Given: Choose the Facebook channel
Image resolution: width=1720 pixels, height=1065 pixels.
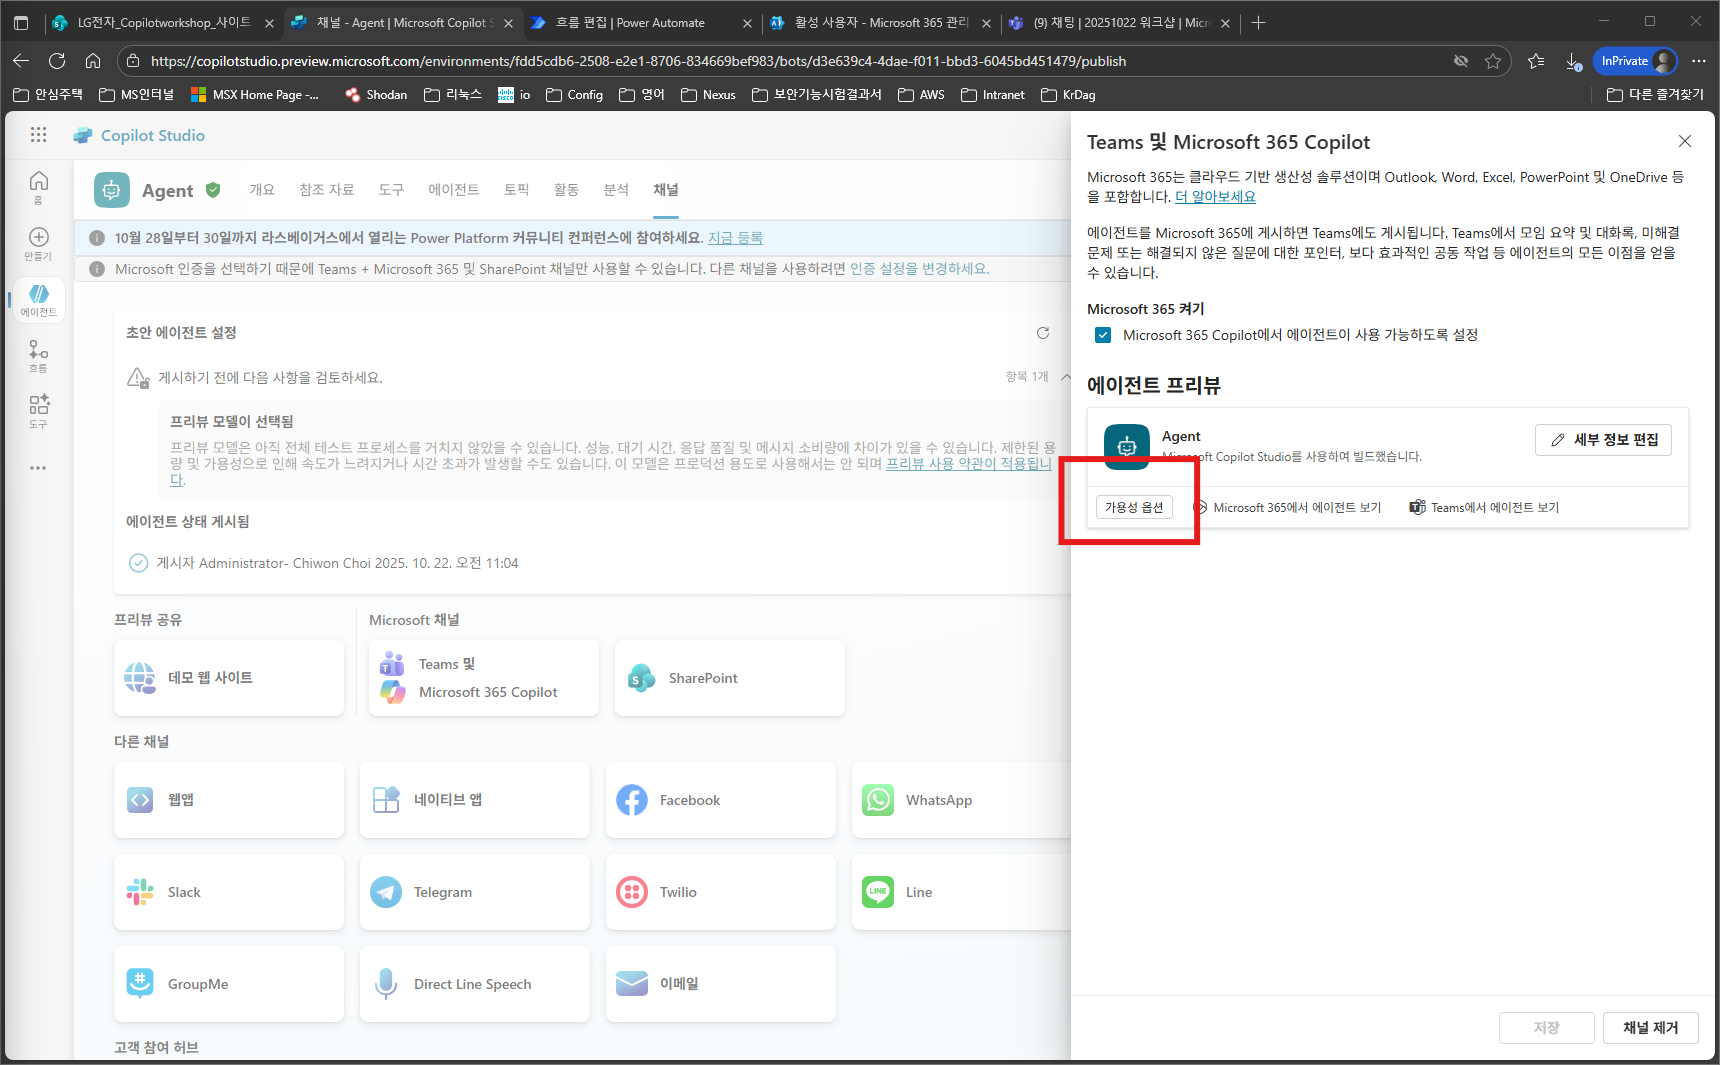Looking at the screenshot, I should [x=721, y=800].
